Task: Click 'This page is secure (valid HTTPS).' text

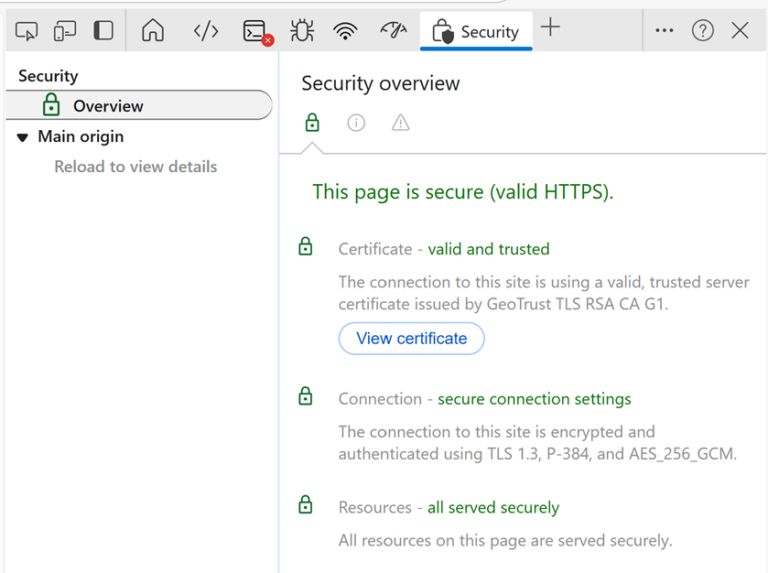Action: point(463,192)
